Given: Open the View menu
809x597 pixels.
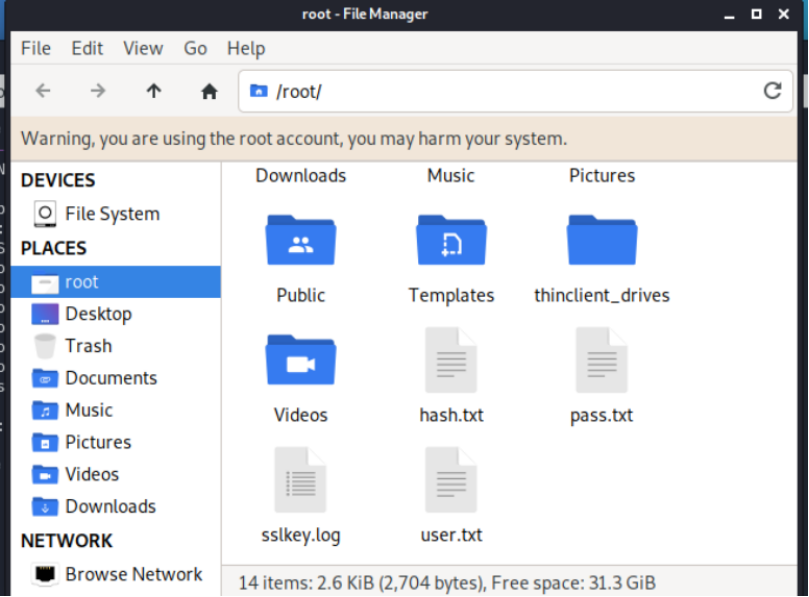Looking at the screenshot, I should [x=143, y=48].
